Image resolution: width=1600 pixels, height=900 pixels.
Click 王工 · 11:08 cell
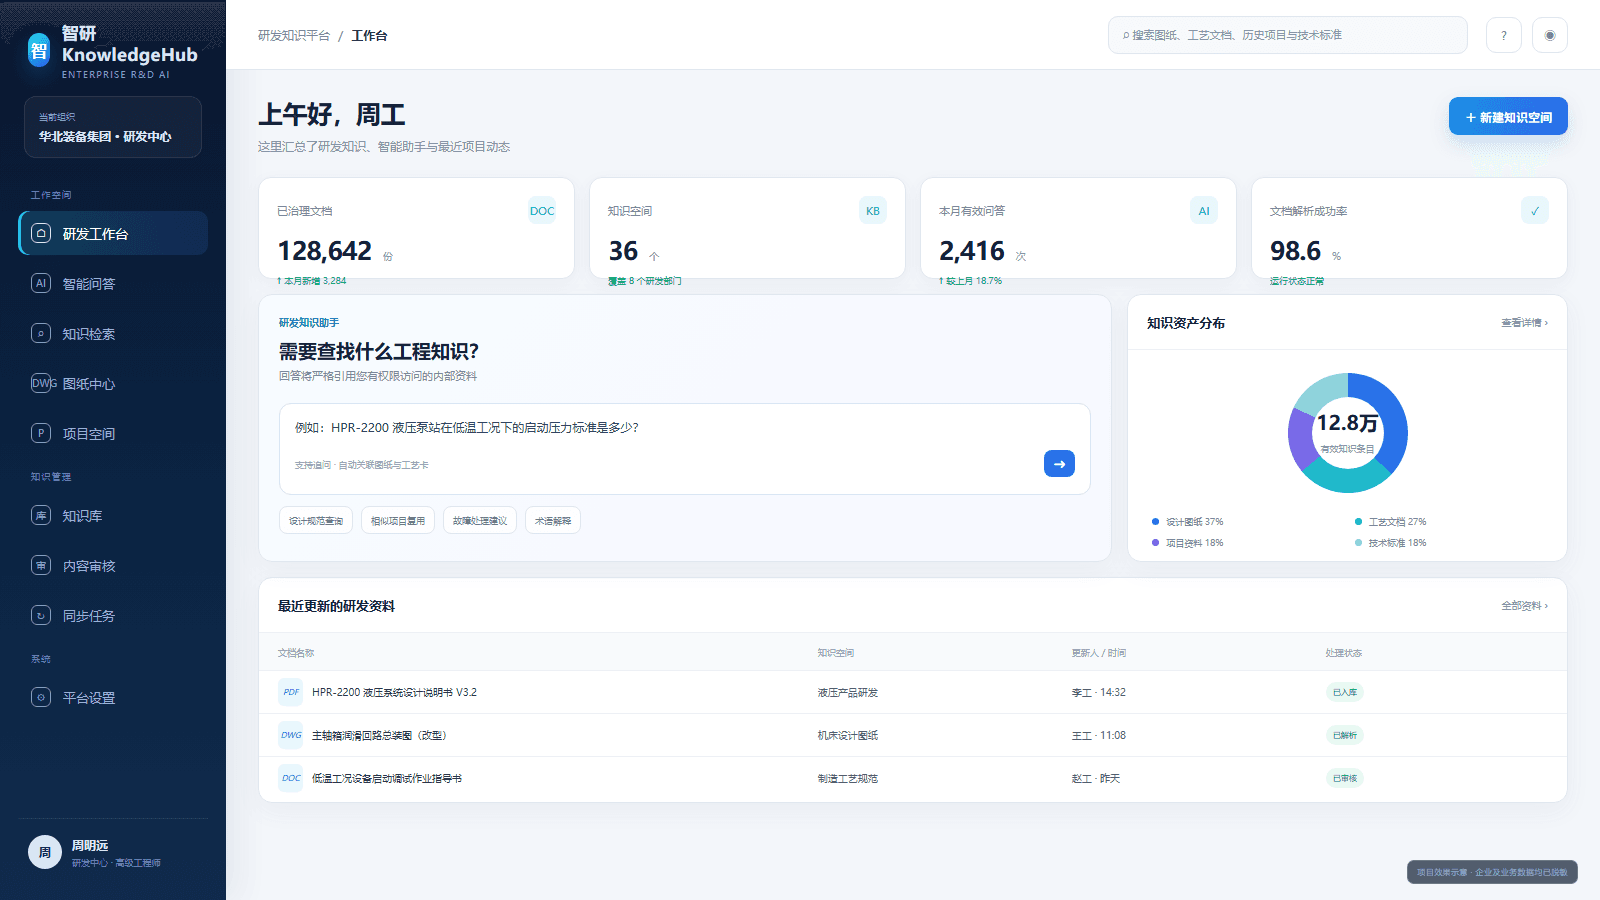tap(1098, 735)
